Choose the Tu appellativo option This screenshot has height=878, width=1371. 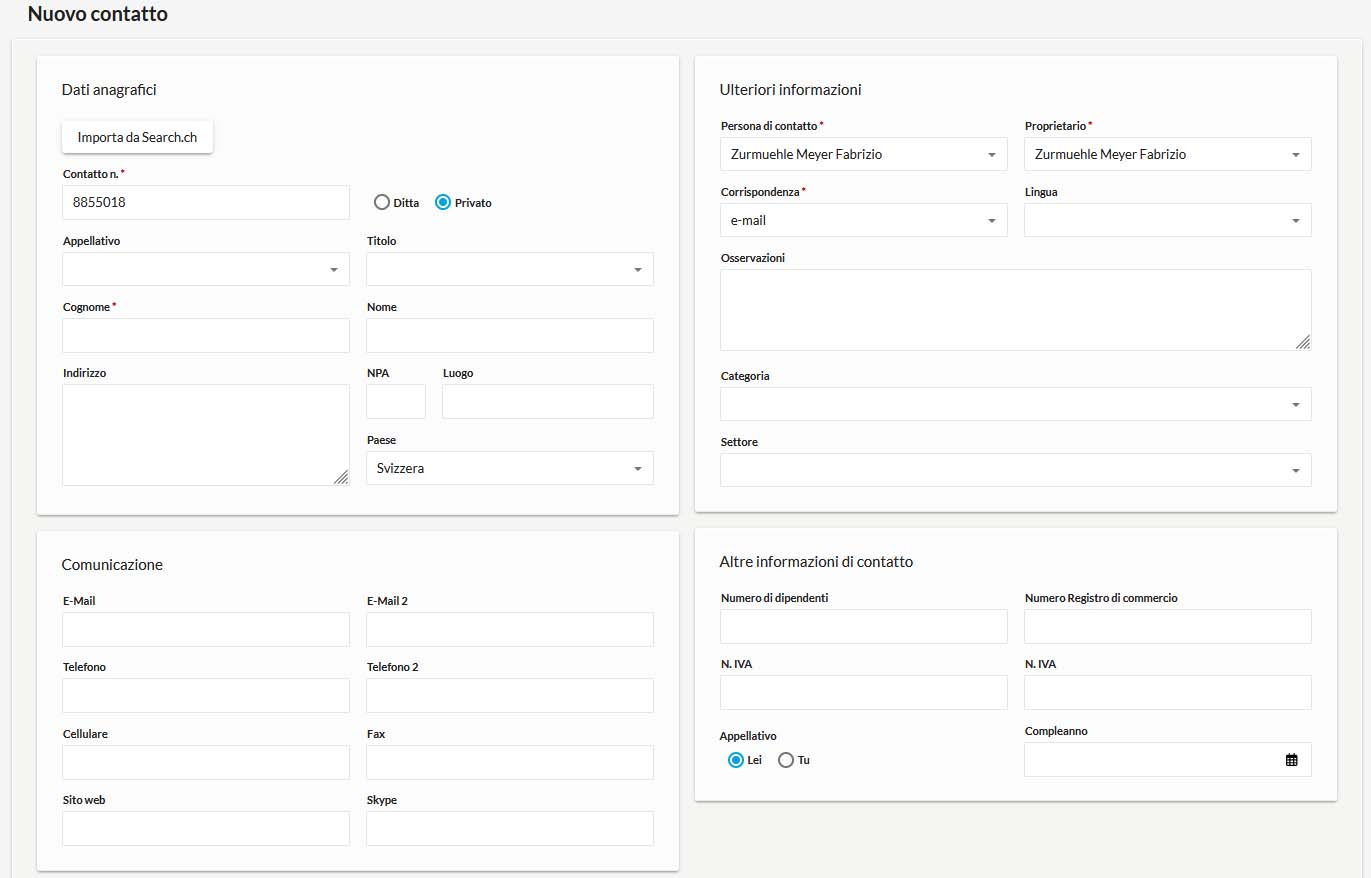786,760
